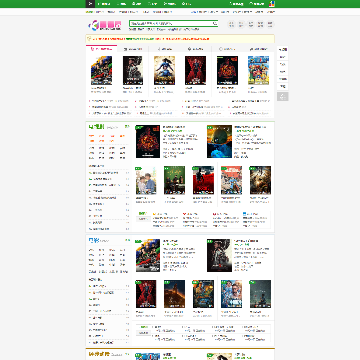
Task: Open the red Black Widow movie poster
Action: tap(196, 70)
